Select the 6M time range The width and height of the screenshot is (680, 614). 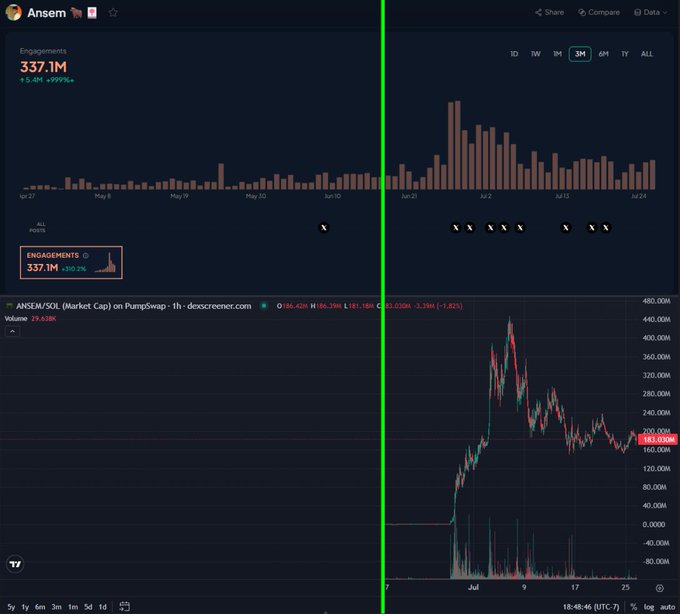coord(603,54)
